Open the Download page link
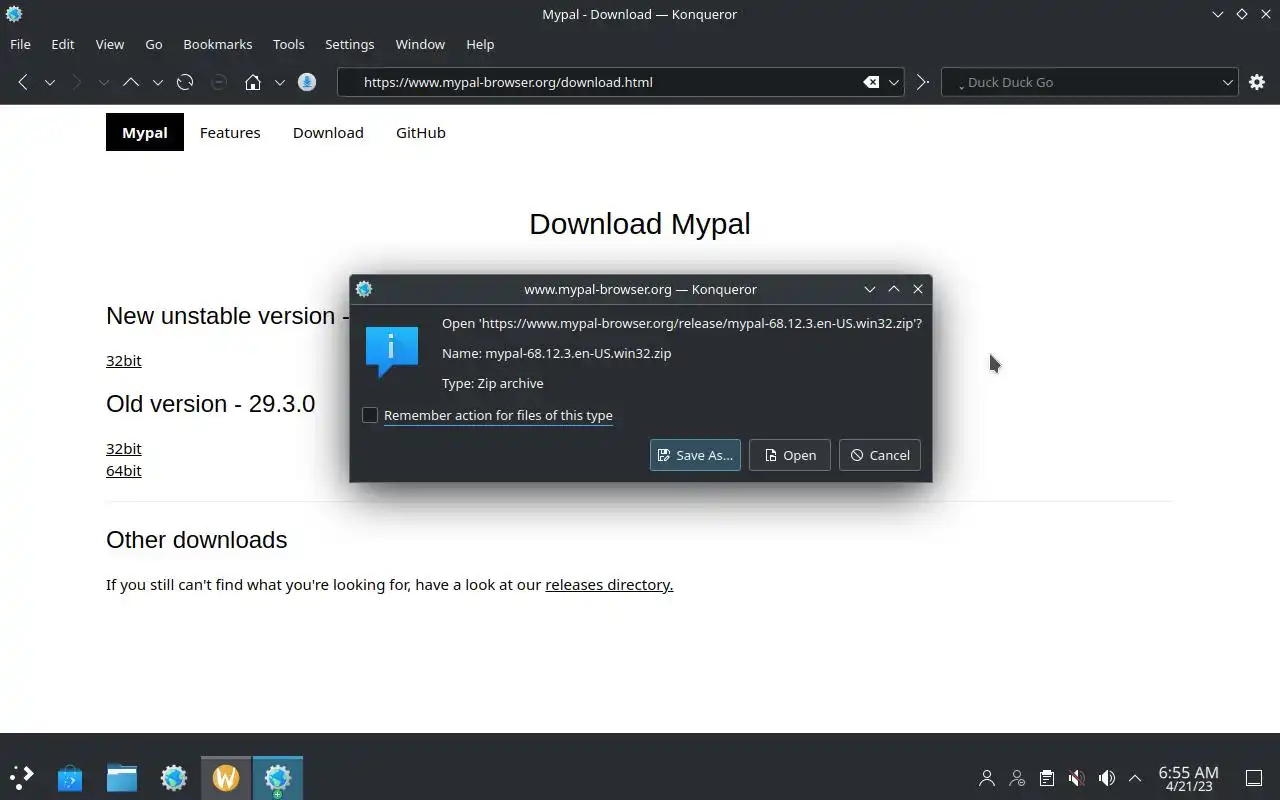This screenshot has width=1280, height=800. pyautogui.click(x=328, y=132)
